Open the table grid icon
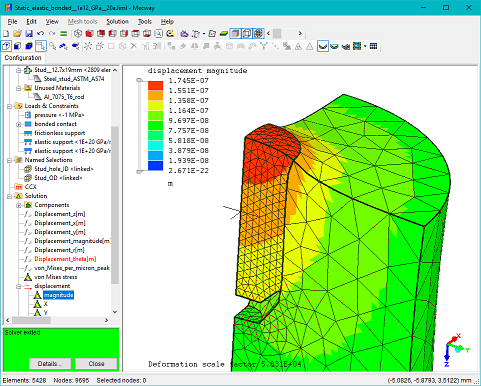The width and height of the screenshot is (481, 386). click(373, 46)
